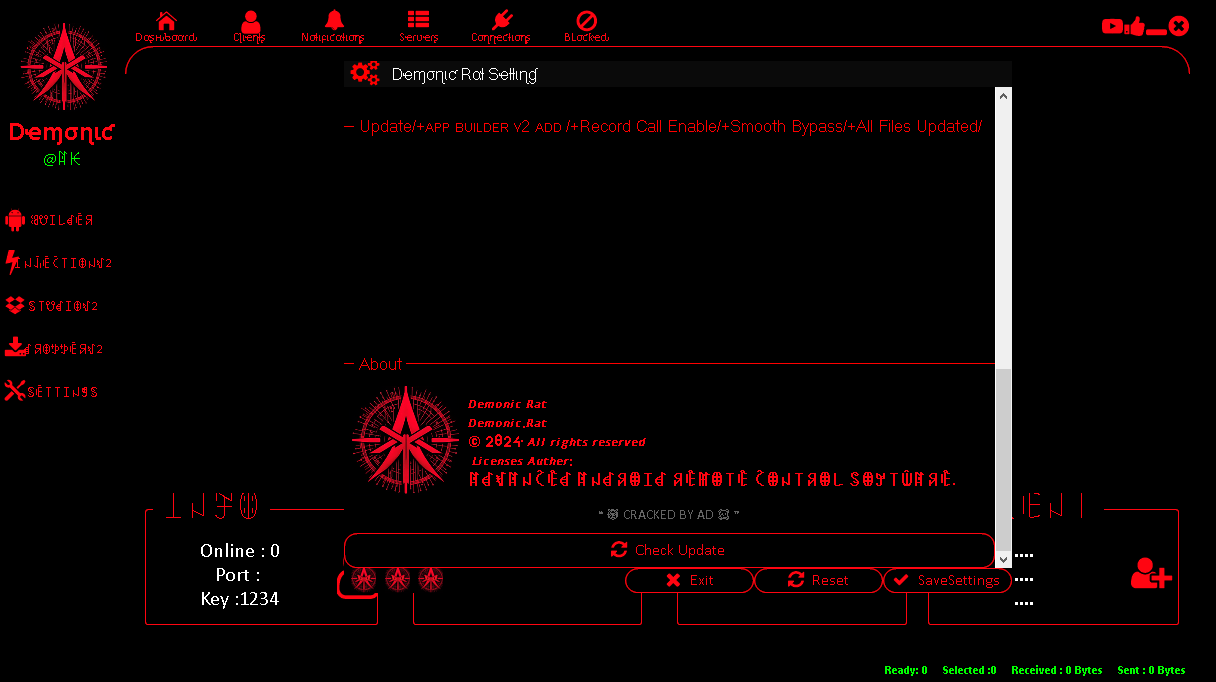Click the Servers icon in top bar
The height and width of the screenshot is (682, 1216).
(x=418, y=18)
